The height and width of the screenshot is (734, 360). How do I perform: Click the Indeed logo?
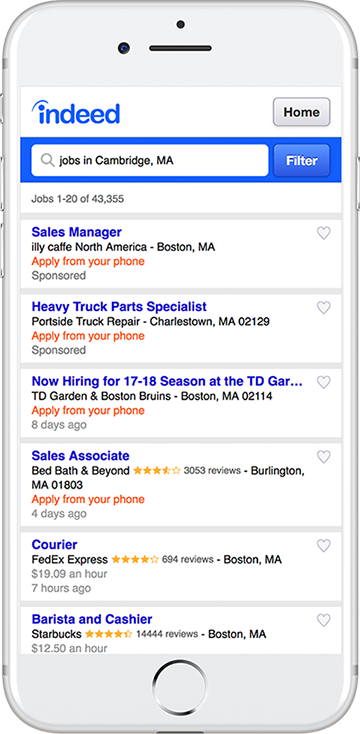[x=76, y=112]
